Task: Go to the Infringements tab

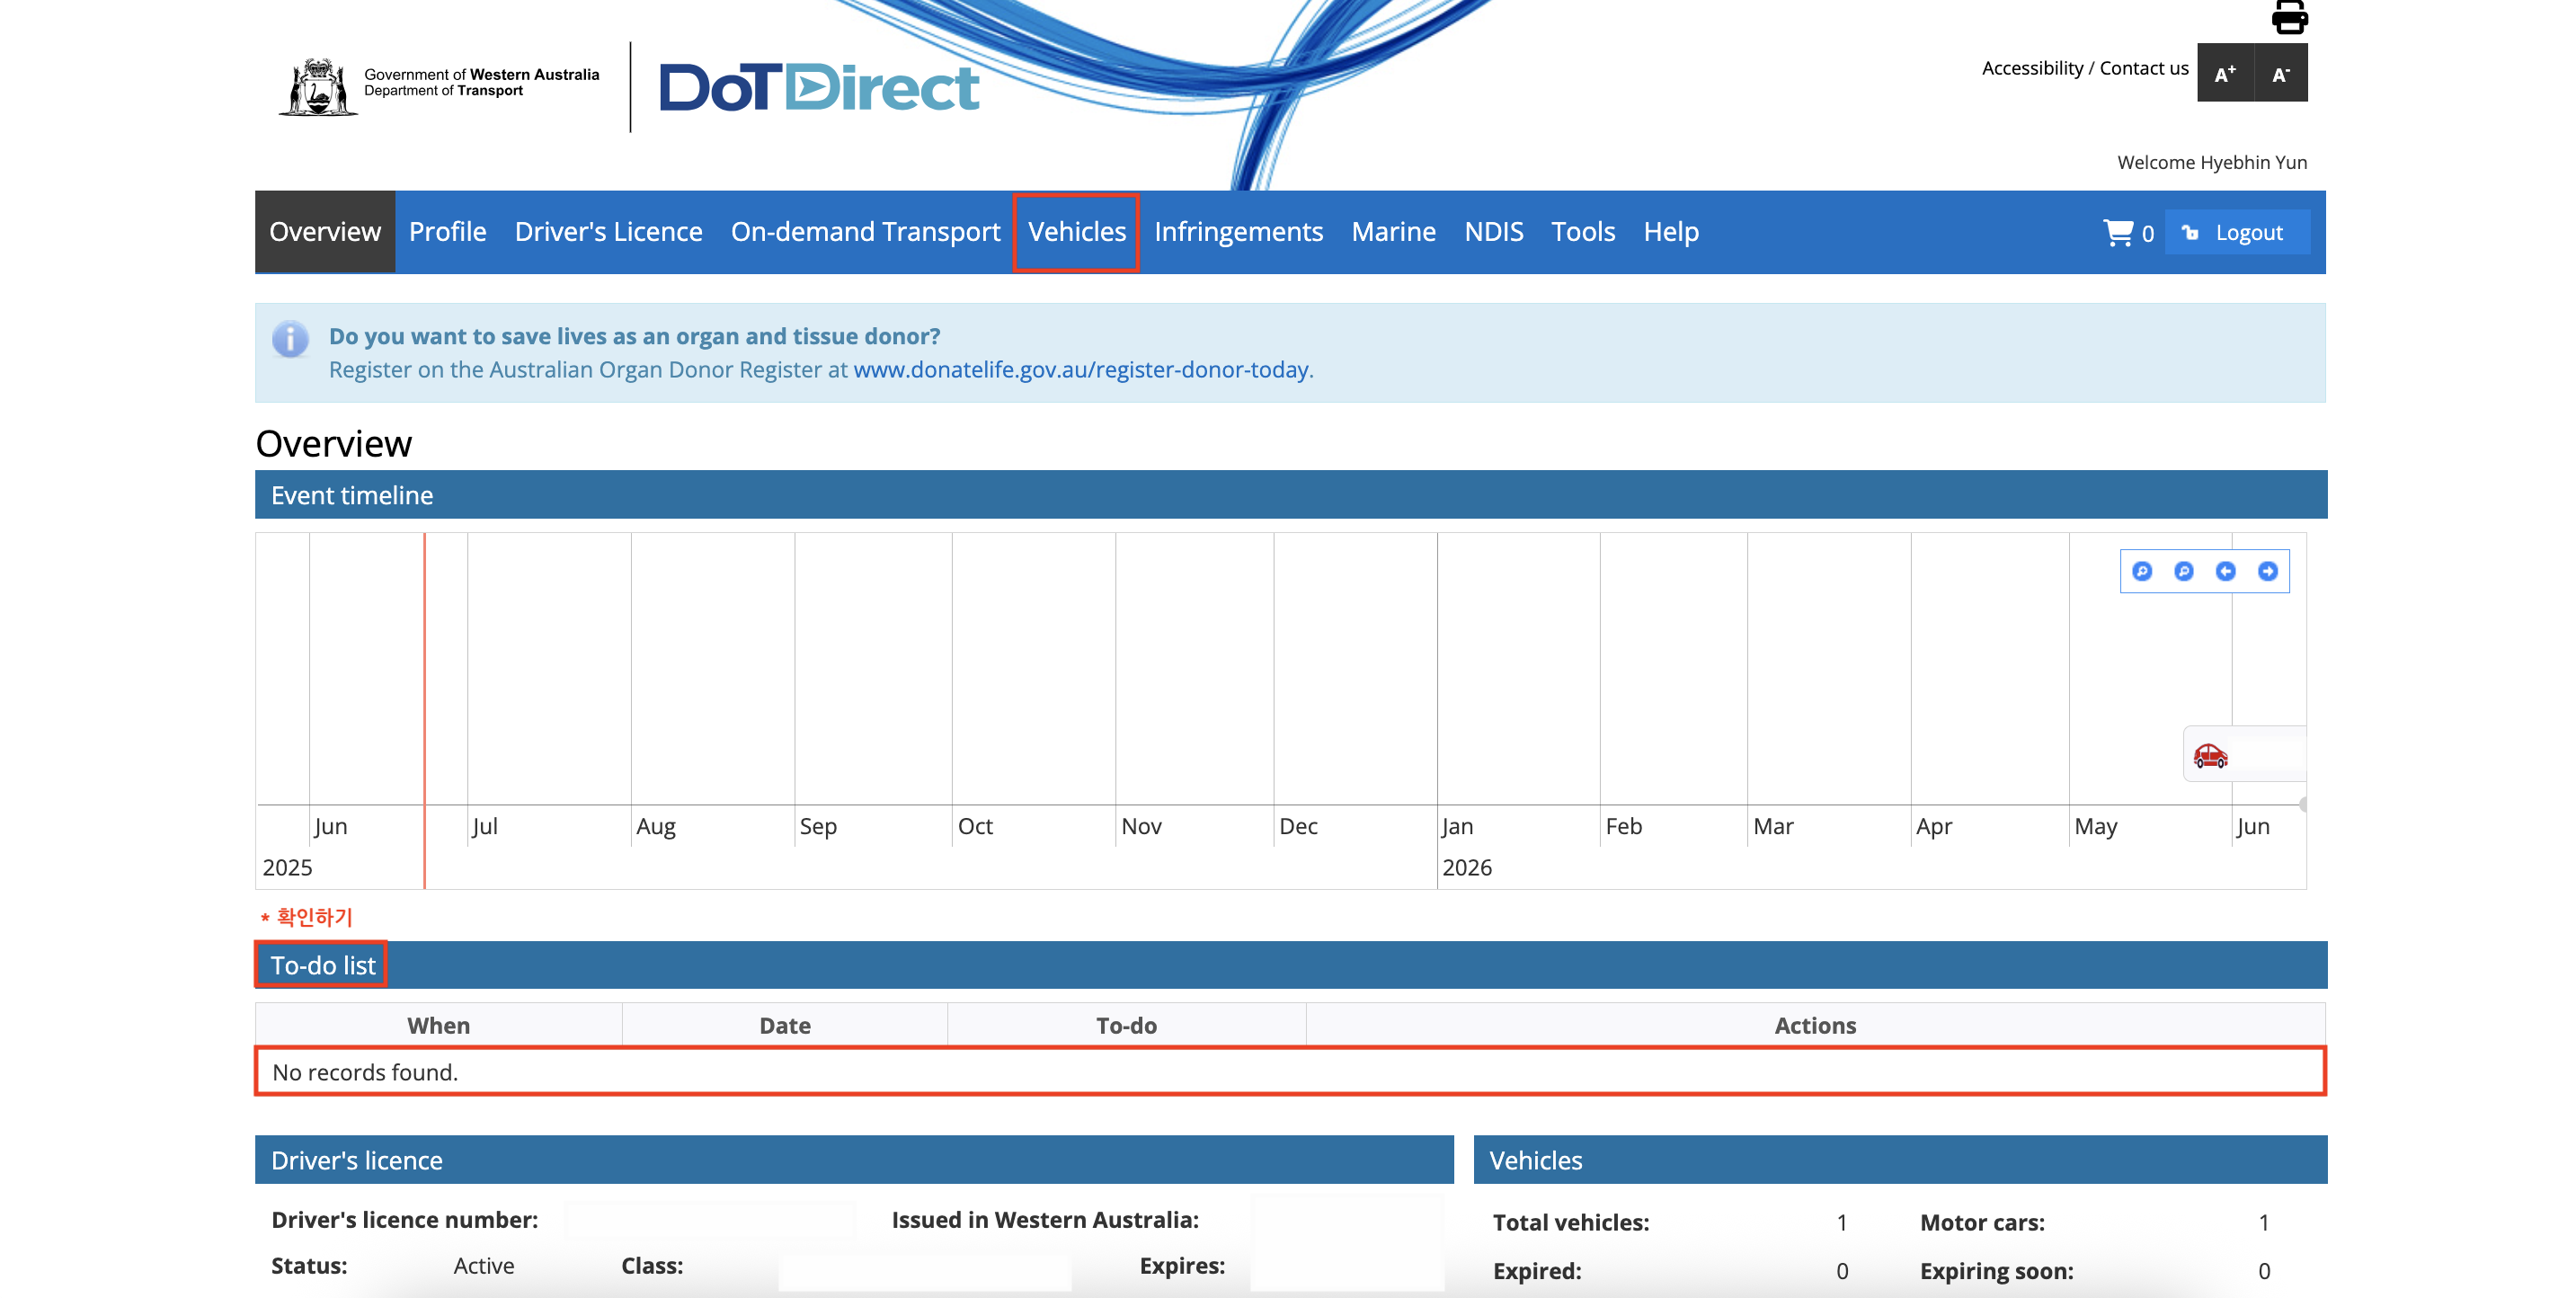Action: (1238, 232)
